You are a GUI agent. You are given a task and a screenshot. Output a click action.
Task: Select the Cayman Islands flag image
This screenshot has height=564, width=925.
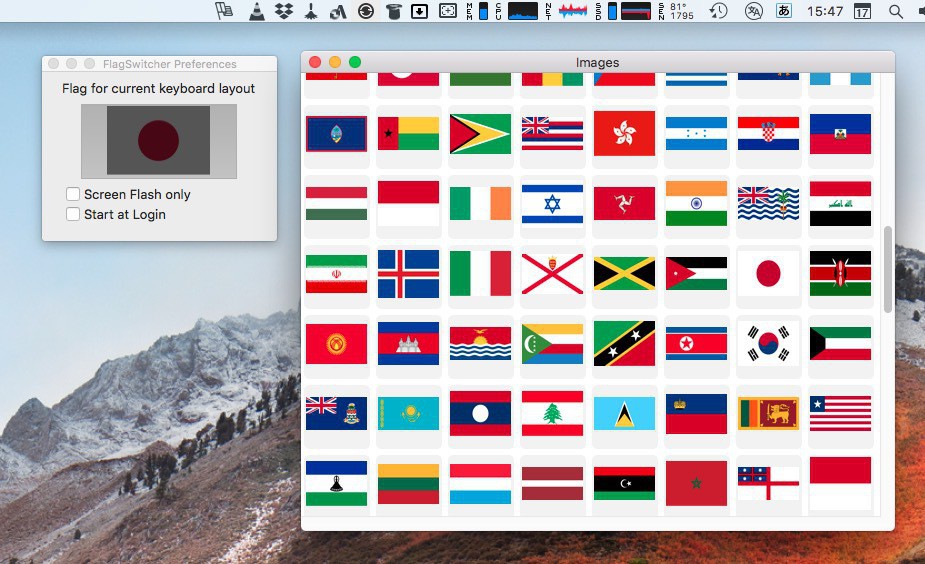[336, 413]
